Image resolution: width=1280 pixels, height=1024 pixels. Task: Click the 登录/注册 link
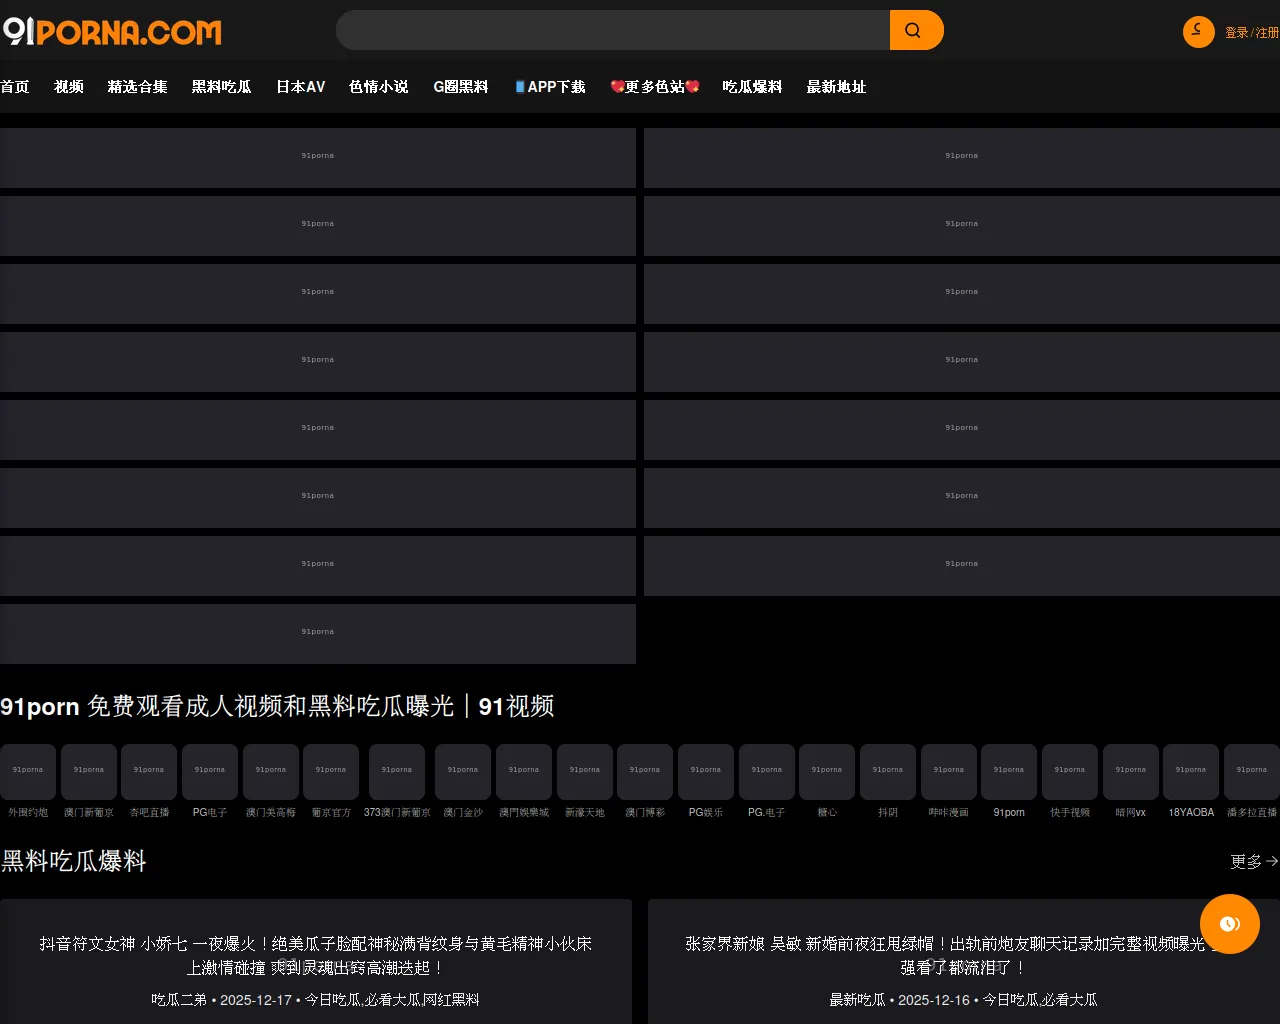[1251, 33]
